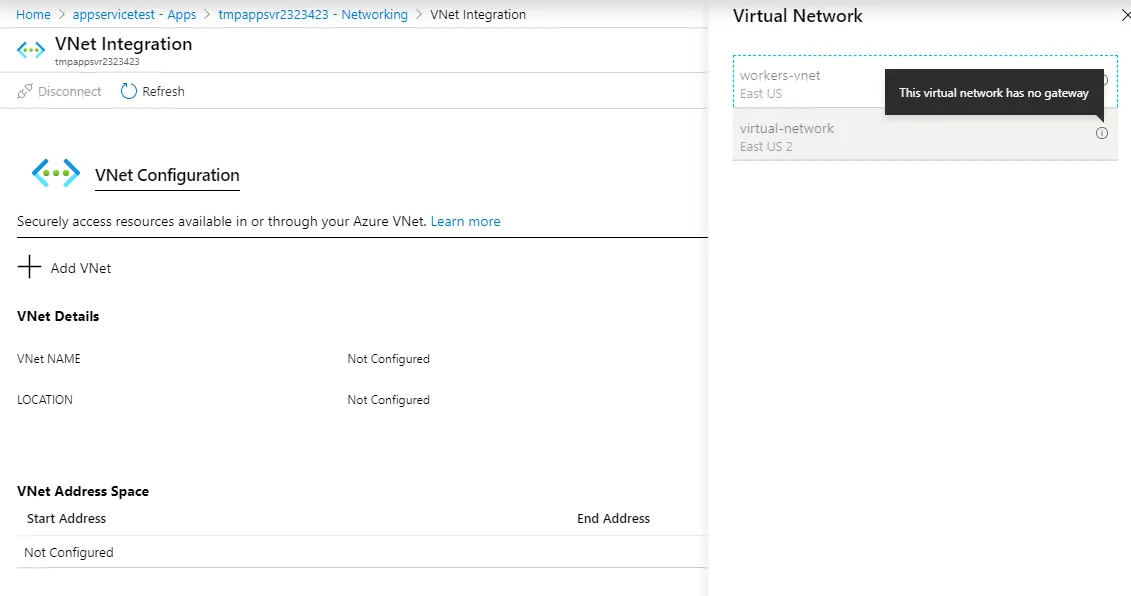1131x596 pixels.
Task: Click the Start Address column header
Action: [x=66, y=519]
